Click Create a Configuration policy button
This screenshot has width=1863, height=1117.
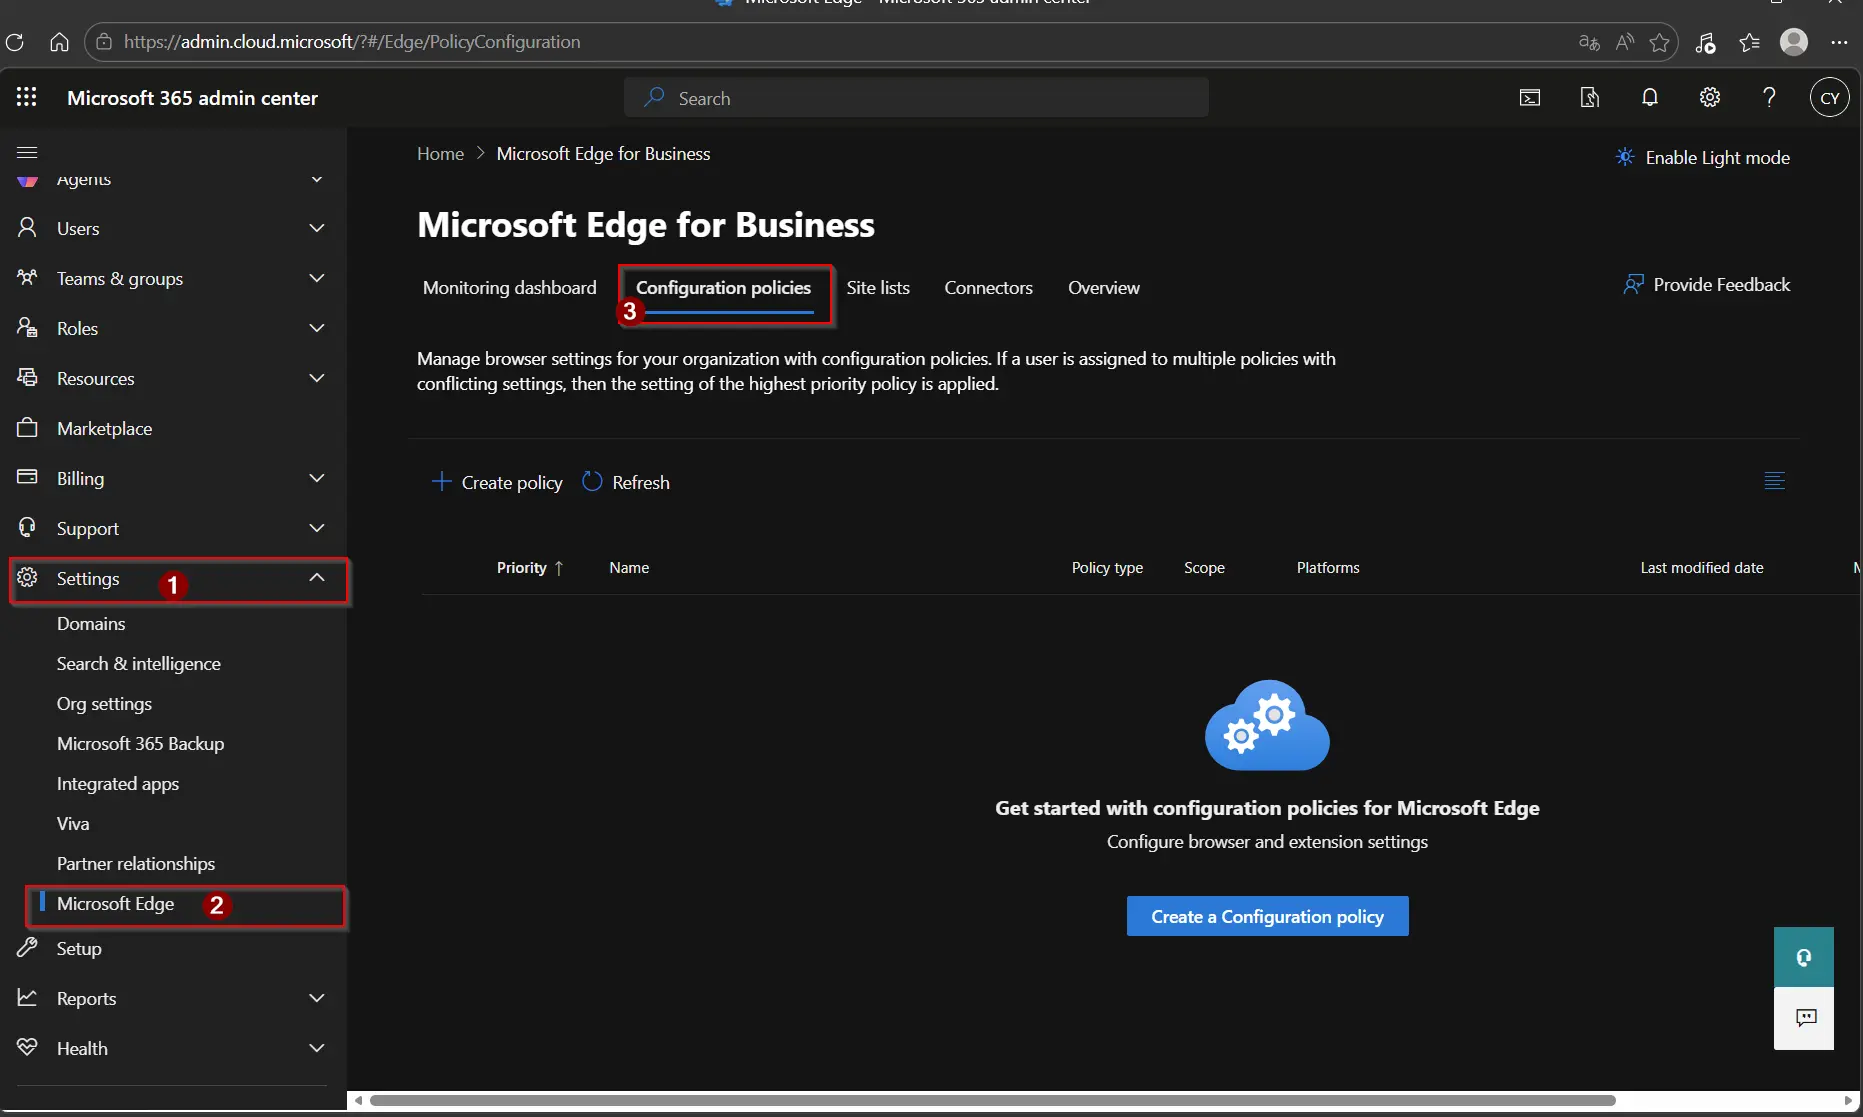click(x=1267, y=916)
